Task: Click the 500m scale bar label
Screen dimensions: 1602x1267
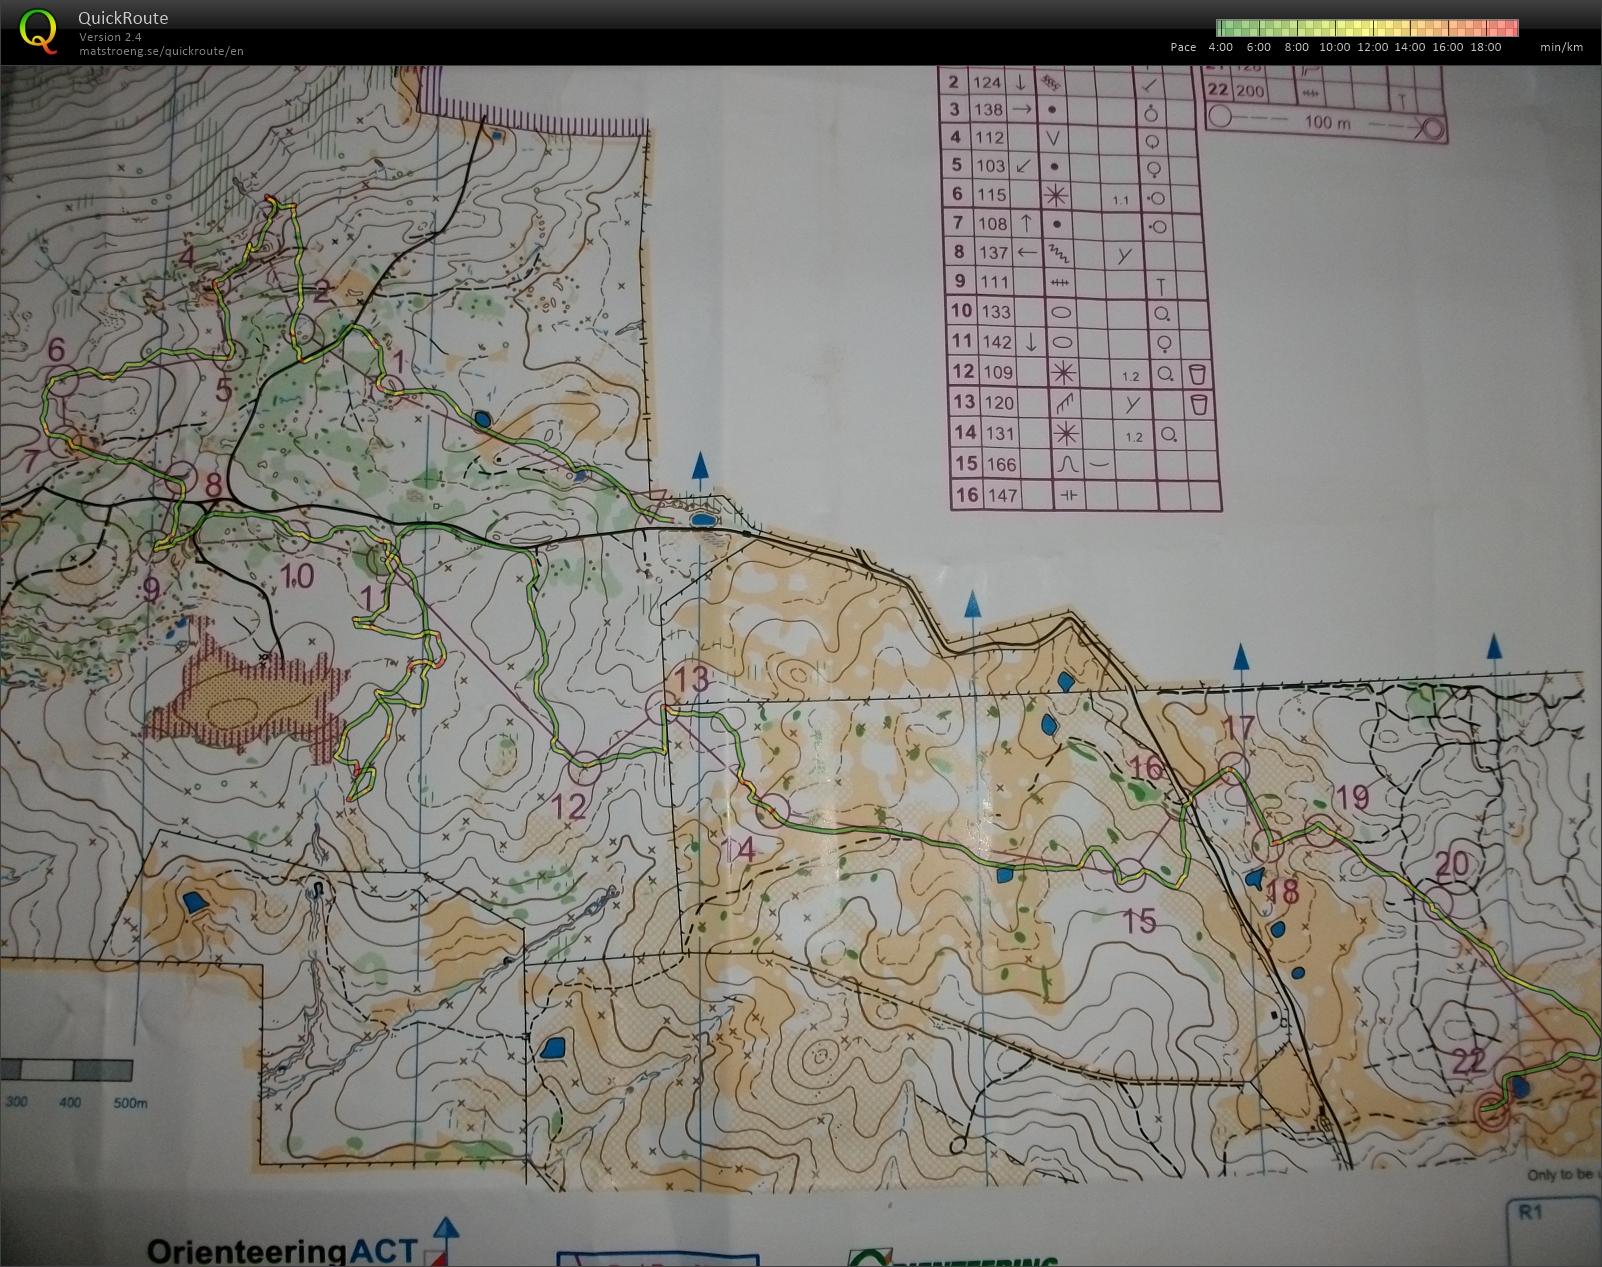Action: click(130, 1103)
